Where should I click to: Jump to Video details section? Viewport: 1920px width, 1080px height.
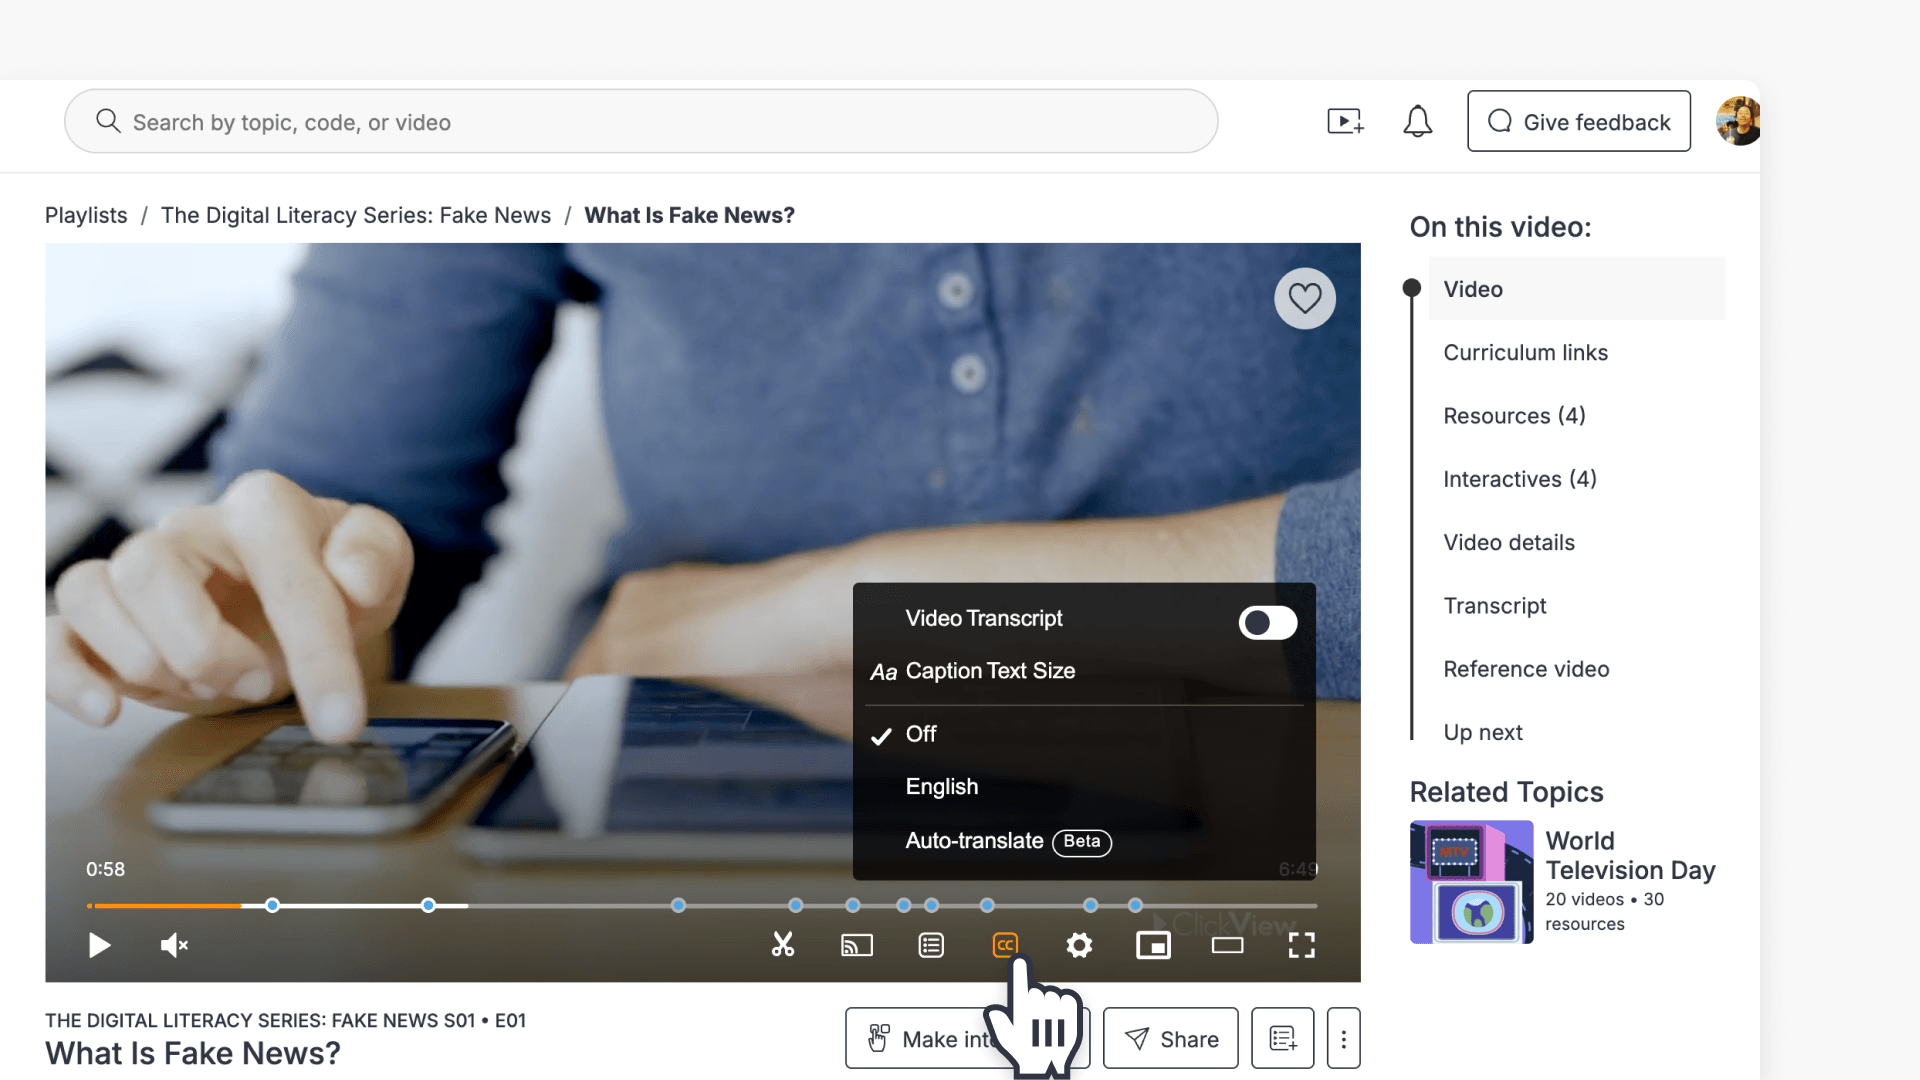[1508, 542]
